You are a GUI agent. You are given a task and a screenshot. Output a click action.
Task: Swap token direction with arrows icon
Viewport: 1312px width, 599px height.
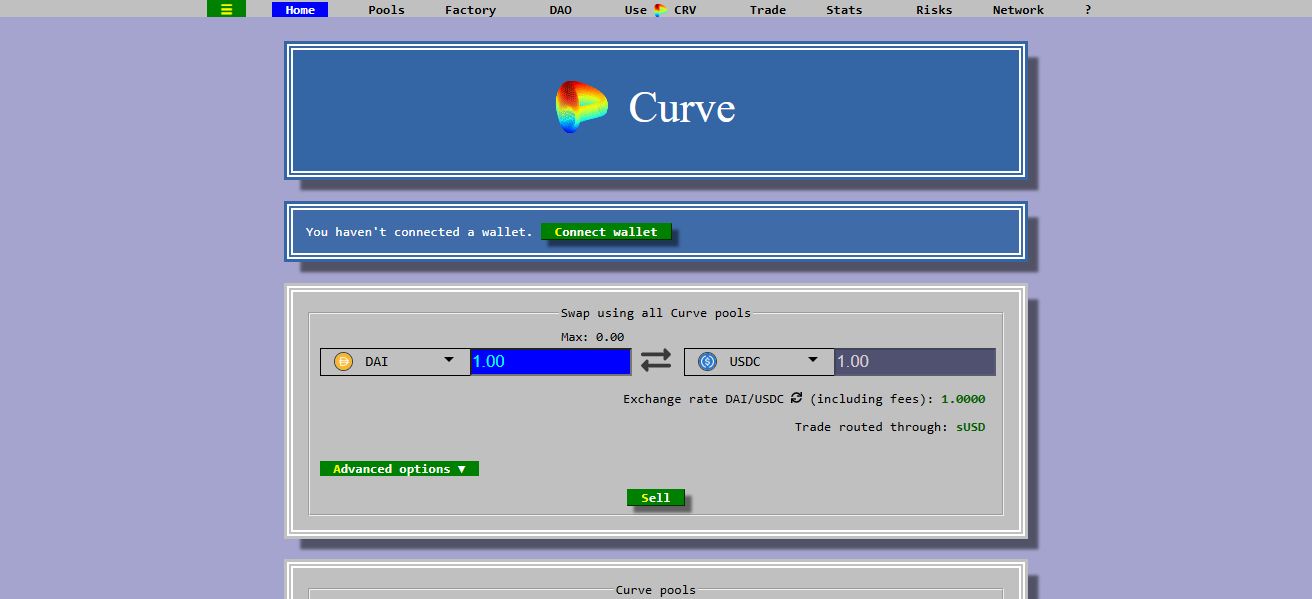(656, 361)
